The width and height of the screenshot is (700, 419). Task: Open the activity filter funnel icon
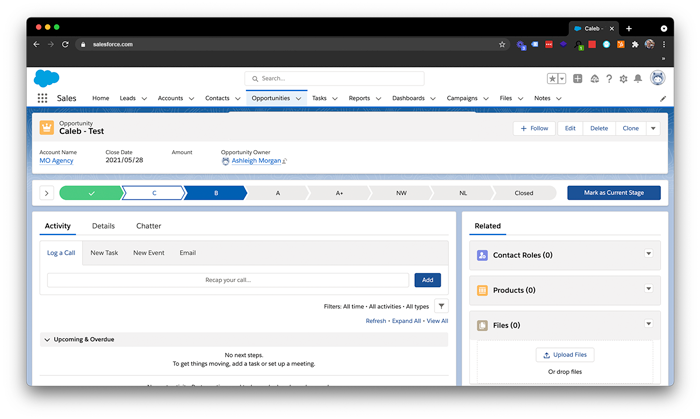[441, 306]
